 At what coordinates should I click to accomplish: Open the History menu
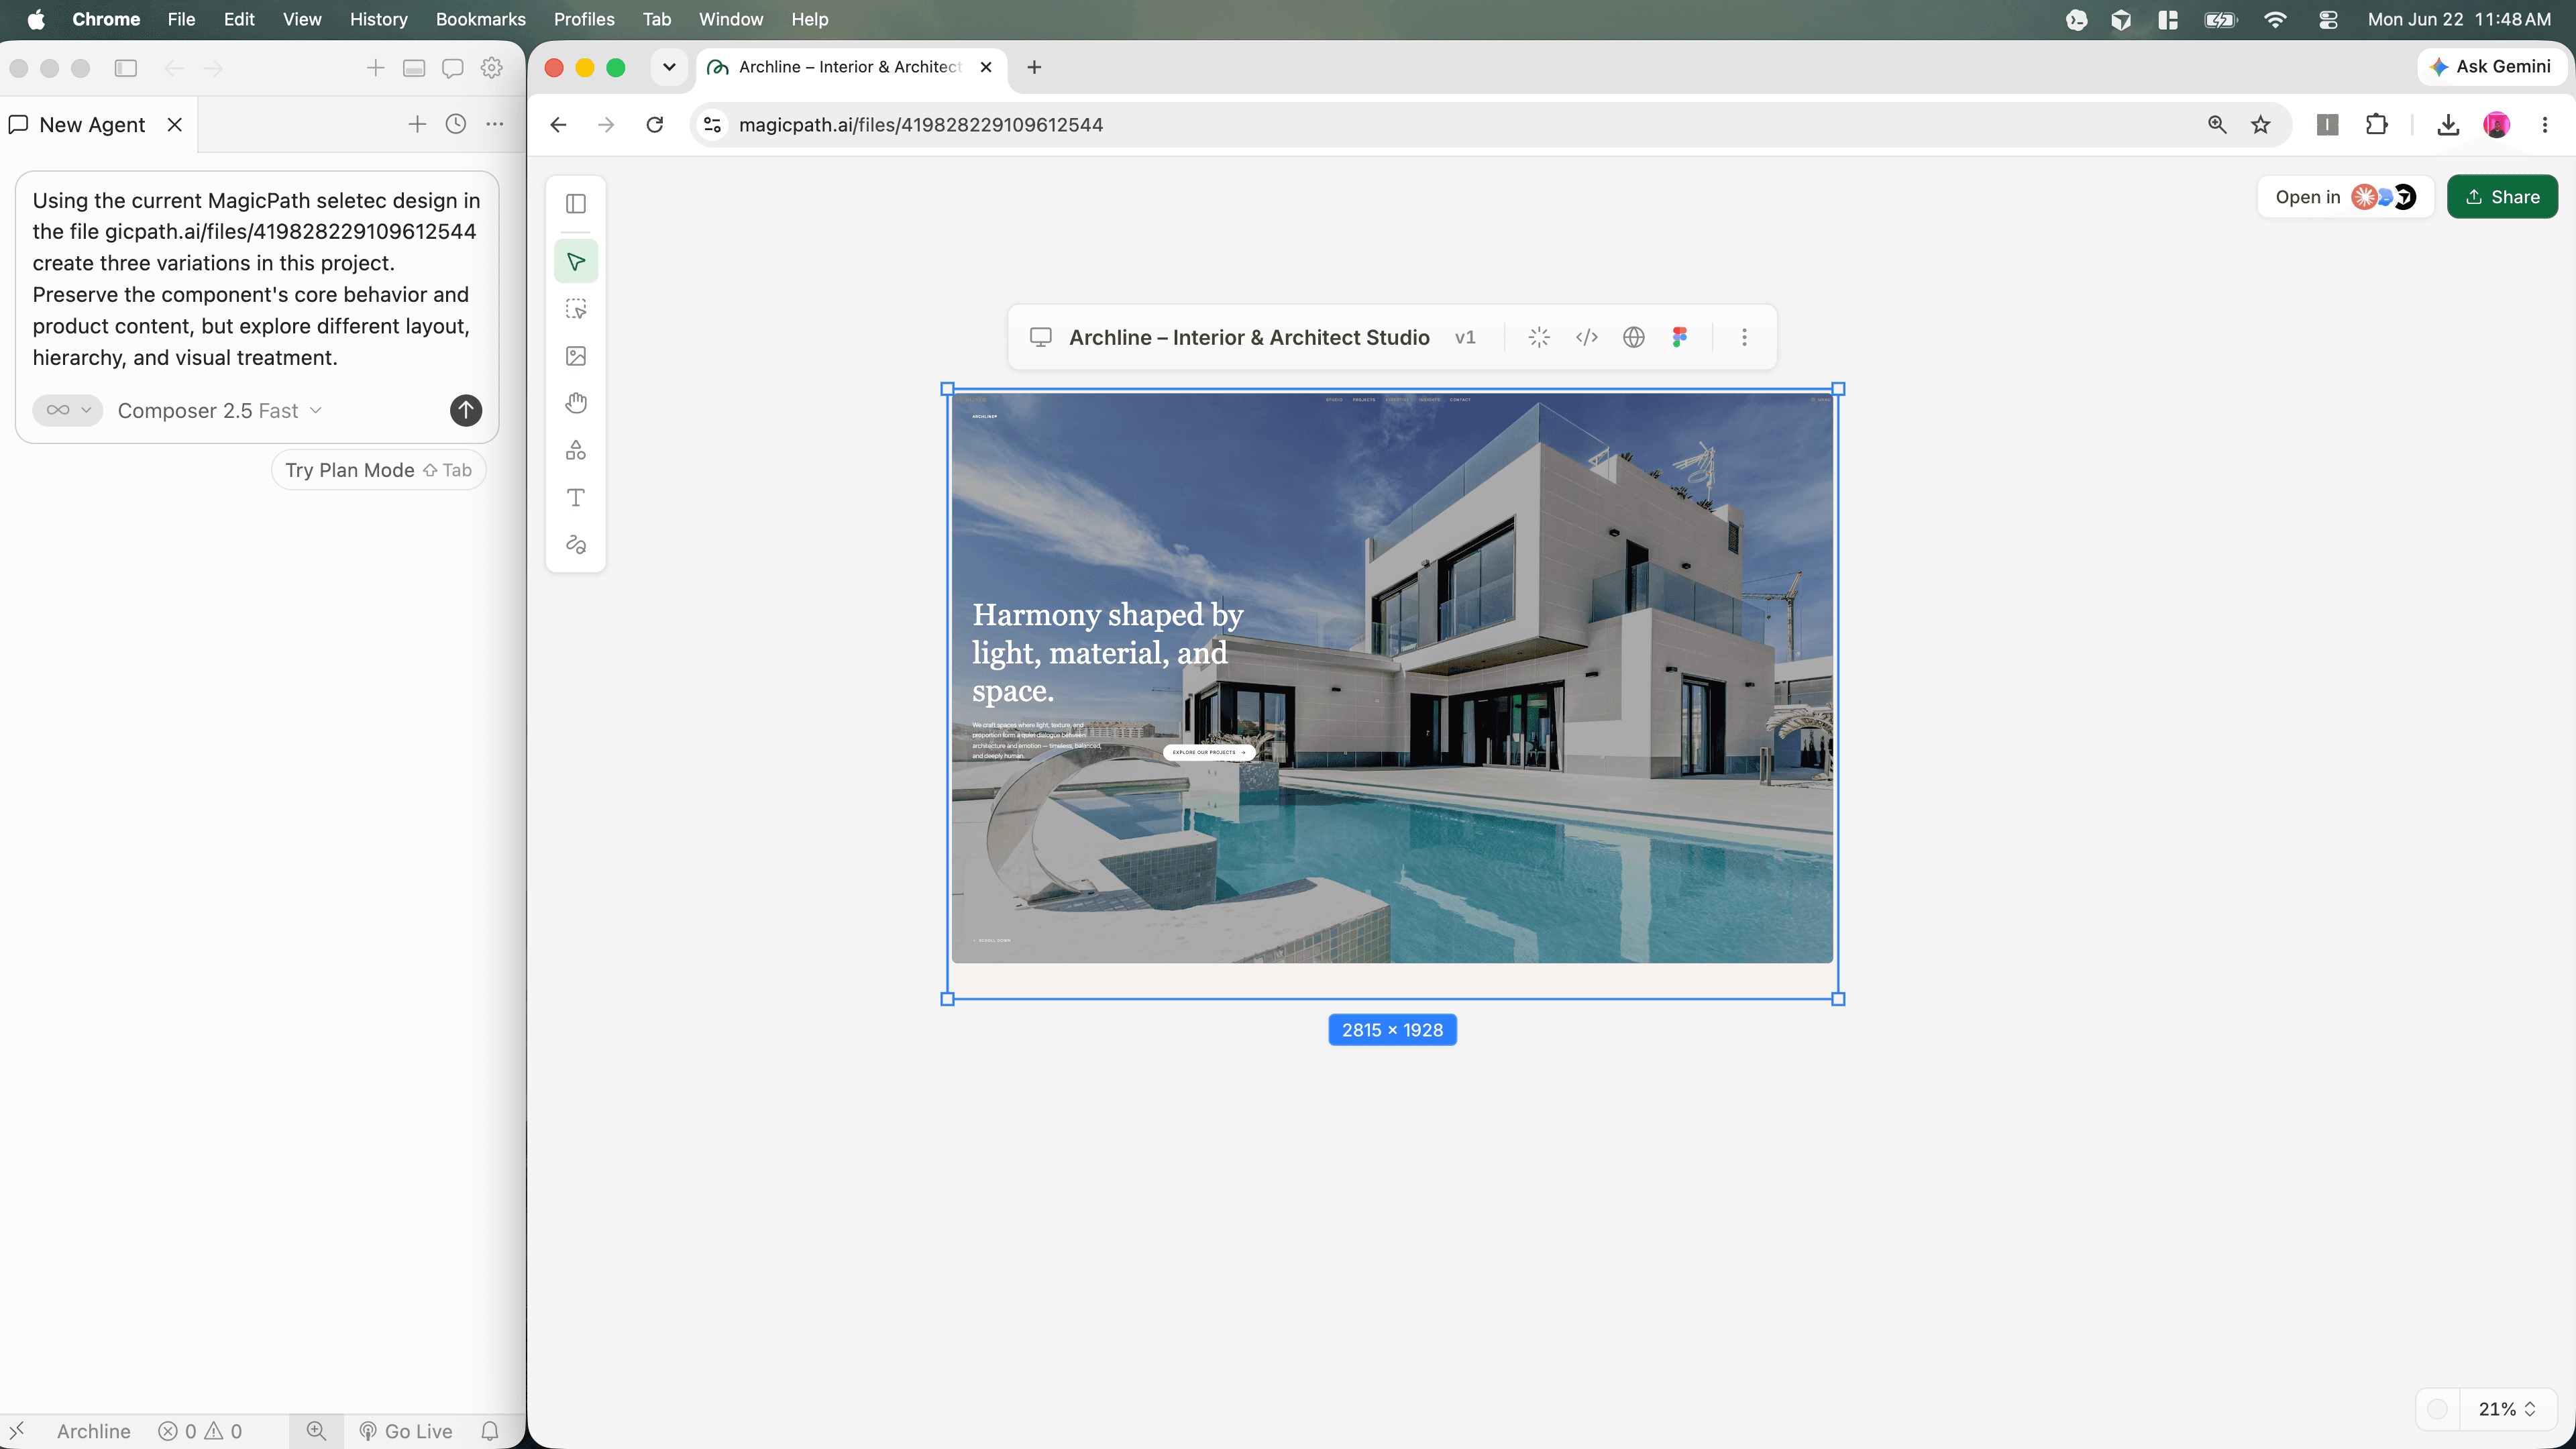click(x=378, y=19)
